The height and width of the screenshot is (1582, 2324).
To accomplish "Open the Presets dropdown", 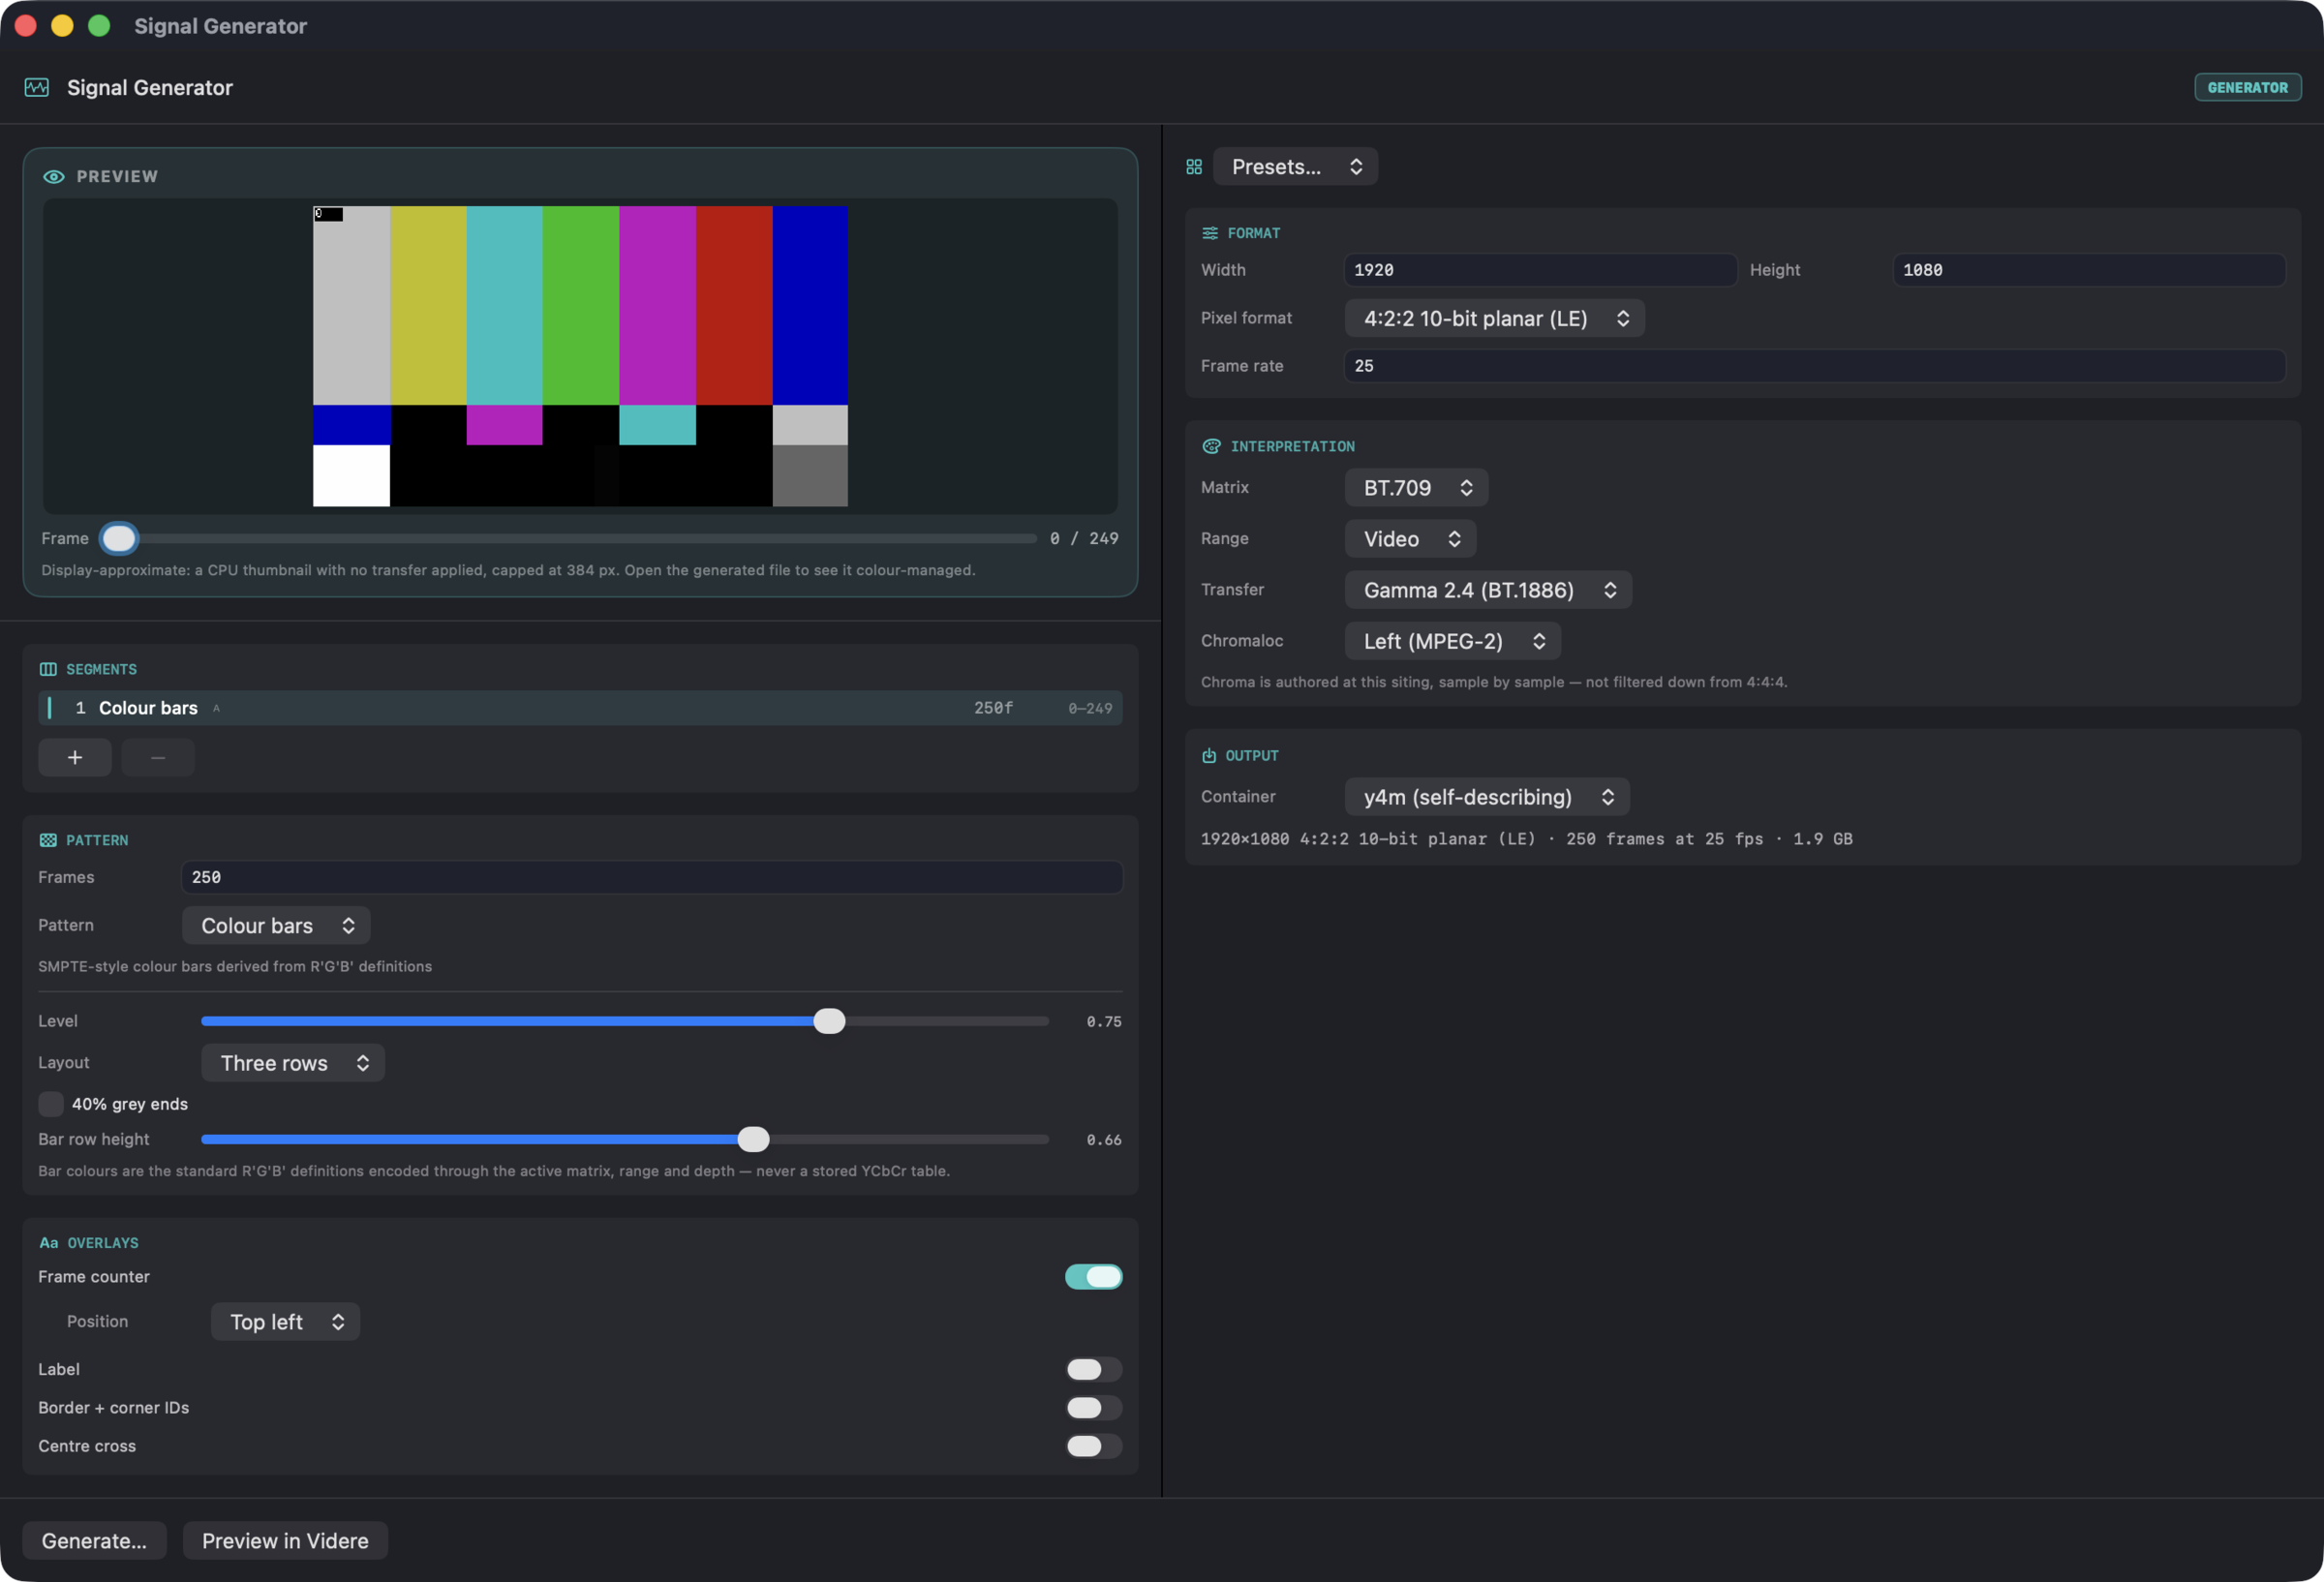I will tap(1295, 166).
